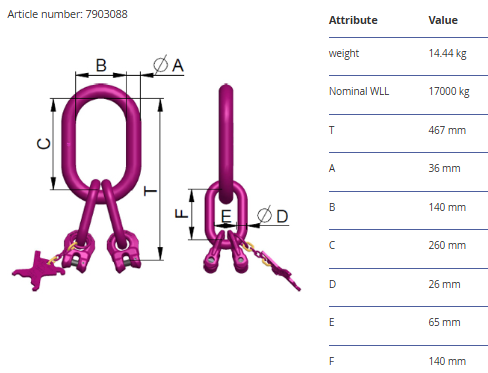Viewport: 488px width, 373px height.
Task: Click the dimension label F on drawing
Action: point(182,213)
